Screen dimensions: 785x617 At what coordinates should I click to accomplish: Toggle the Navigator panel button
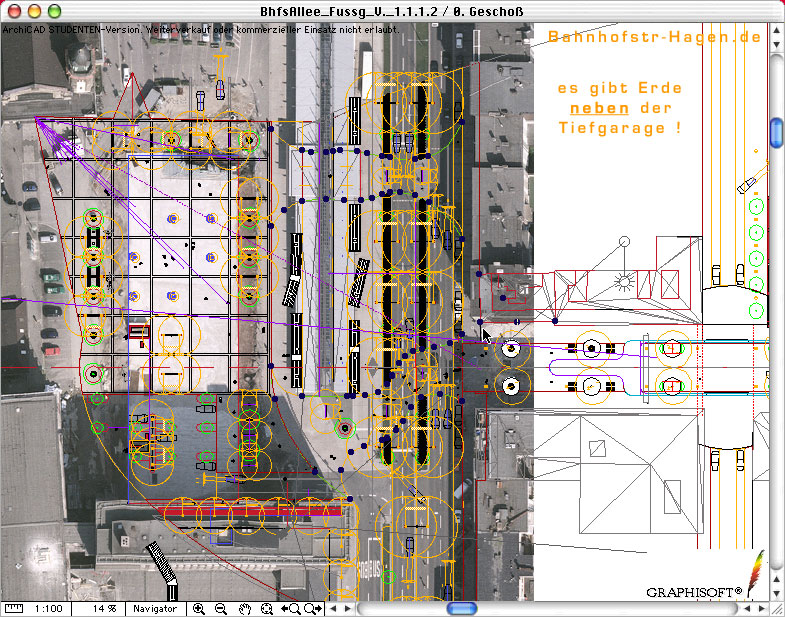click(x=154, y=608)
